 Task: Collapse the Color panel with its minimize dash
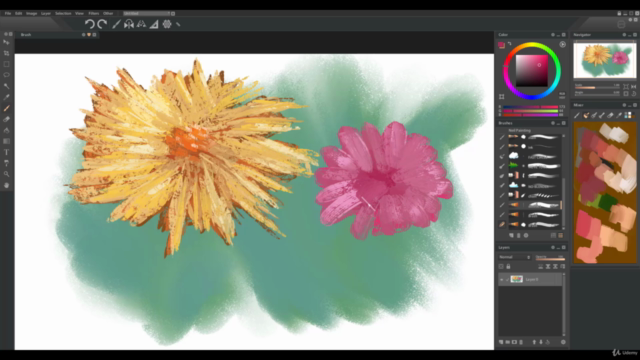(558, 35)
